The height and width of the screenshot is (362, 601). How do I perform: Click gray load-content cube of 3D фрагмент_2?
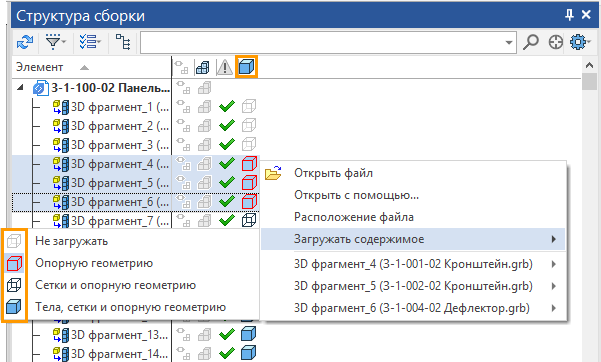[x=249, y=125]
